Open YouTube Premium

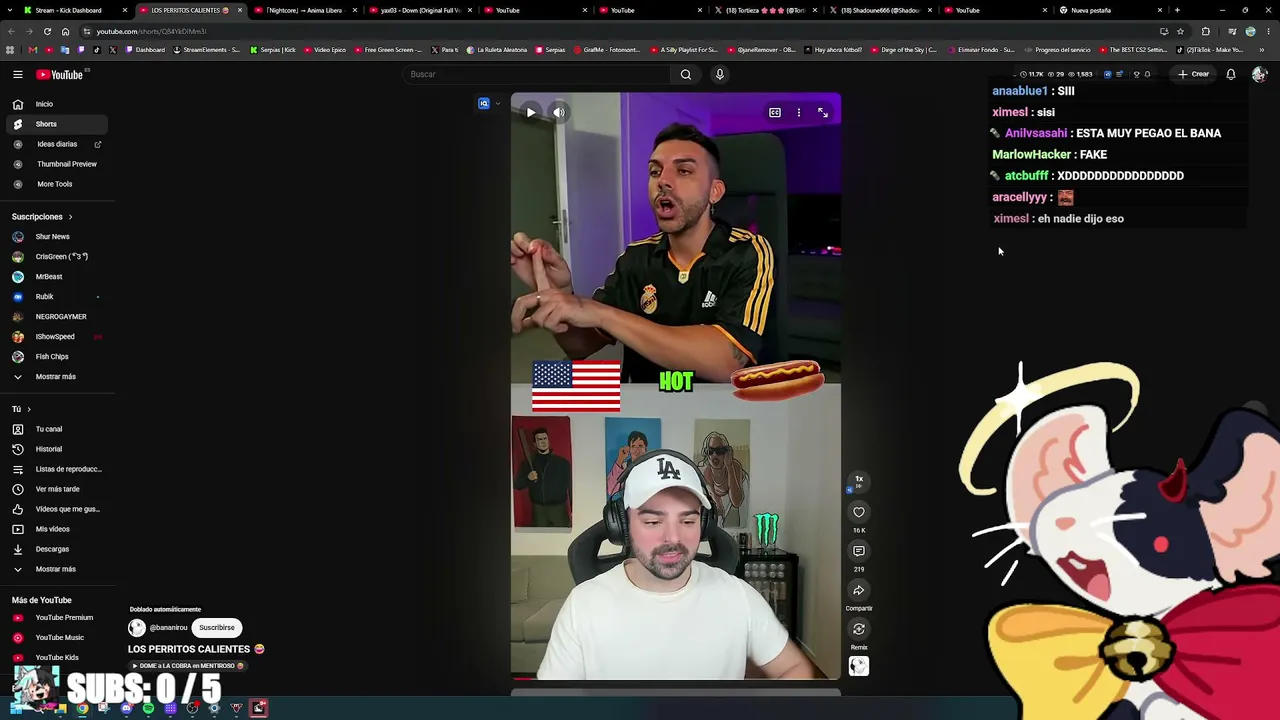[x=57, y=618]
